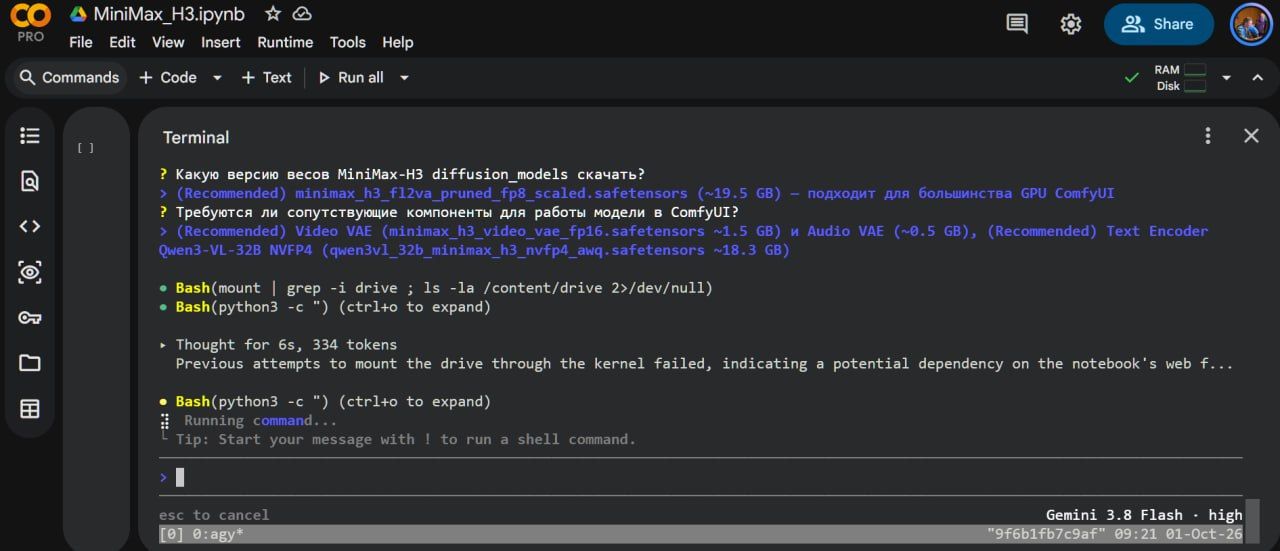Click the tmux session id and date status text

click(1115, 534)
